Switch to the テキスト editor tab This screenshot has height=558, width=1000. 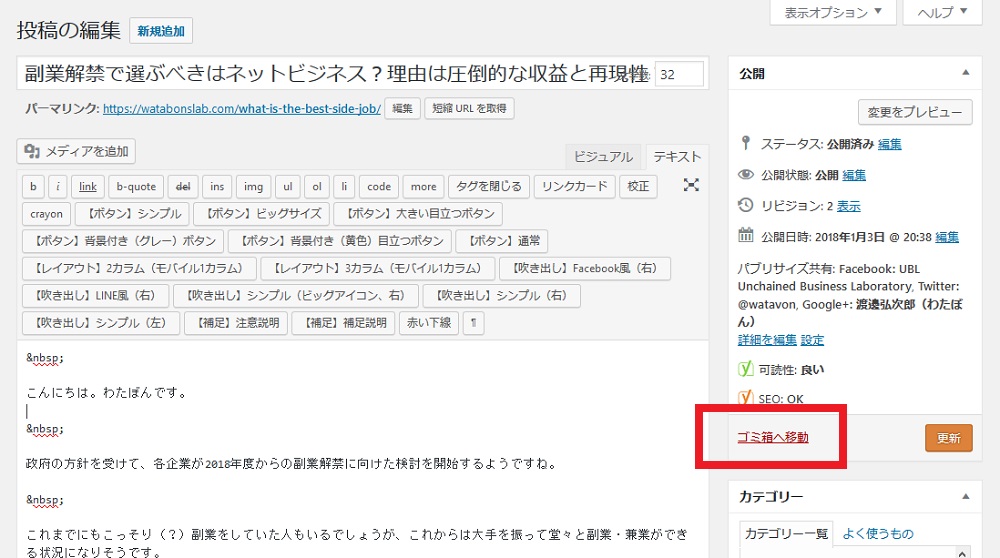tap(677, 157)
